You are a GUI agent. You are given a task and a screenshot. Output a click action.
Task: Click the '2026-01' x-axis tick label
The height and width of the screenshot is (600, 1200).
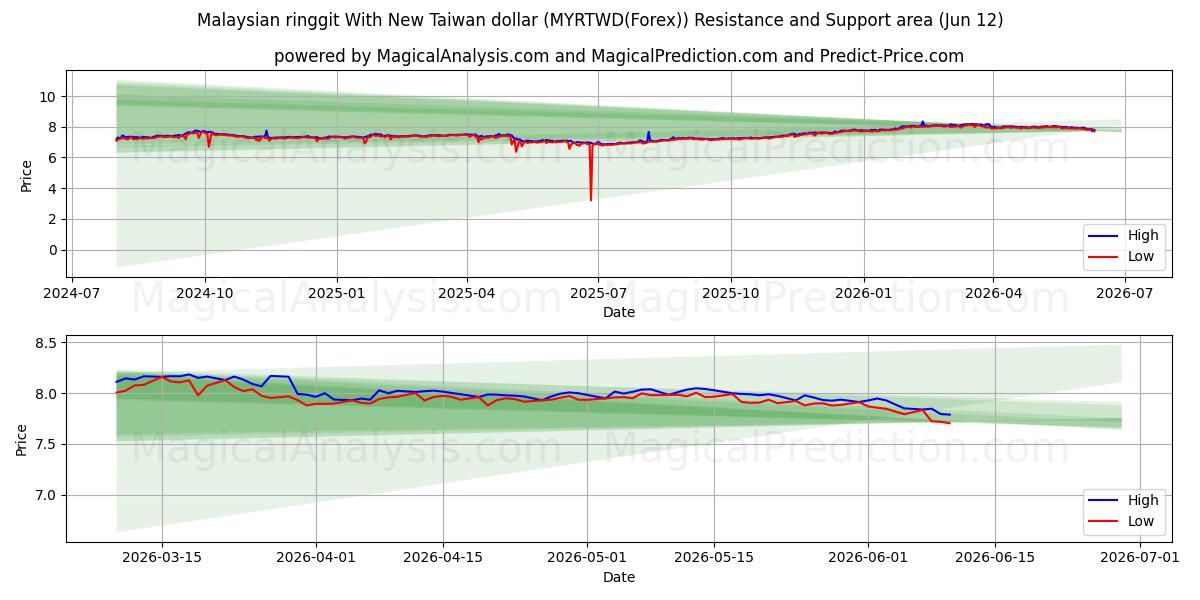(x=863, y=294)
